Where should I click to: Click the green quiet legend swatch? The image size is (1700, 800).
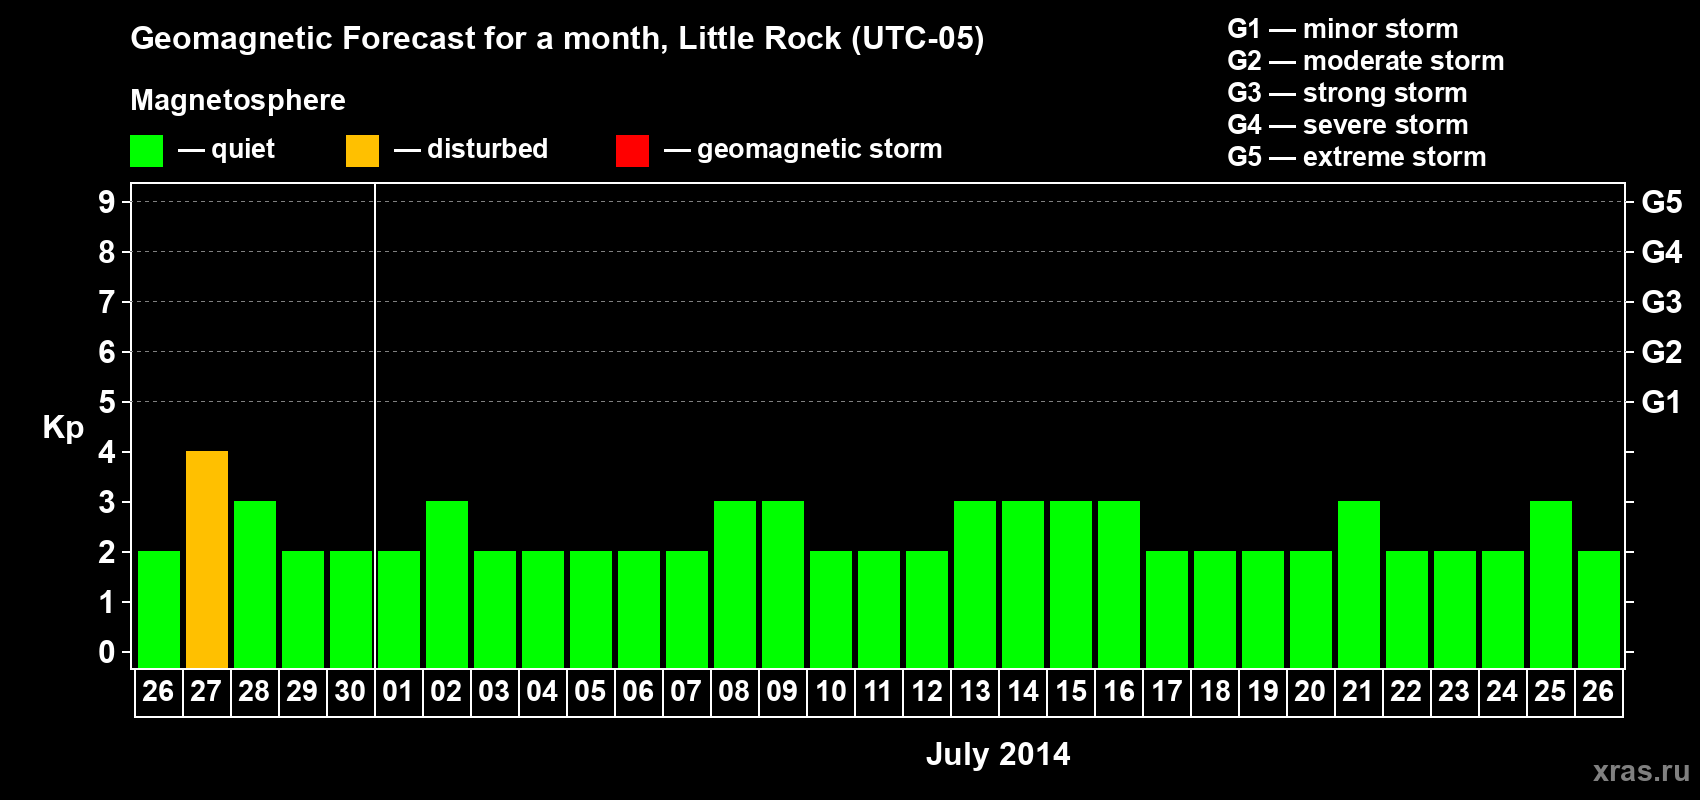tap(146, 151)
